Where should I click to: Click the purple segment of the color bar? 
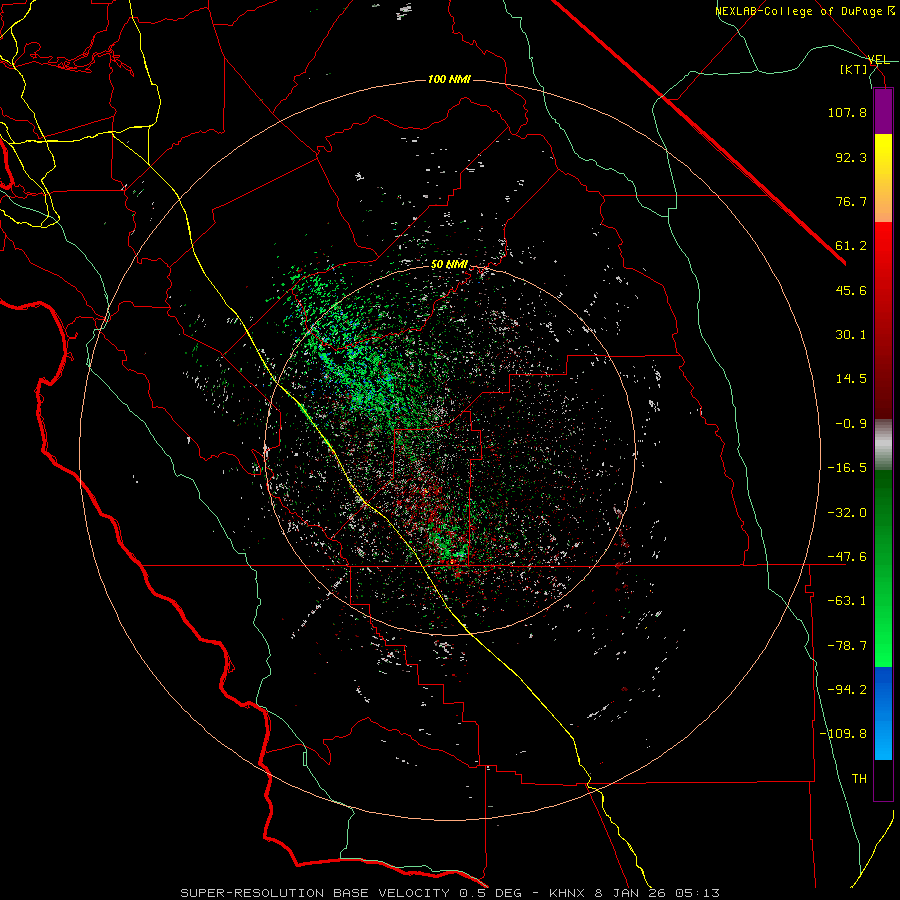(x=883, y=111)
